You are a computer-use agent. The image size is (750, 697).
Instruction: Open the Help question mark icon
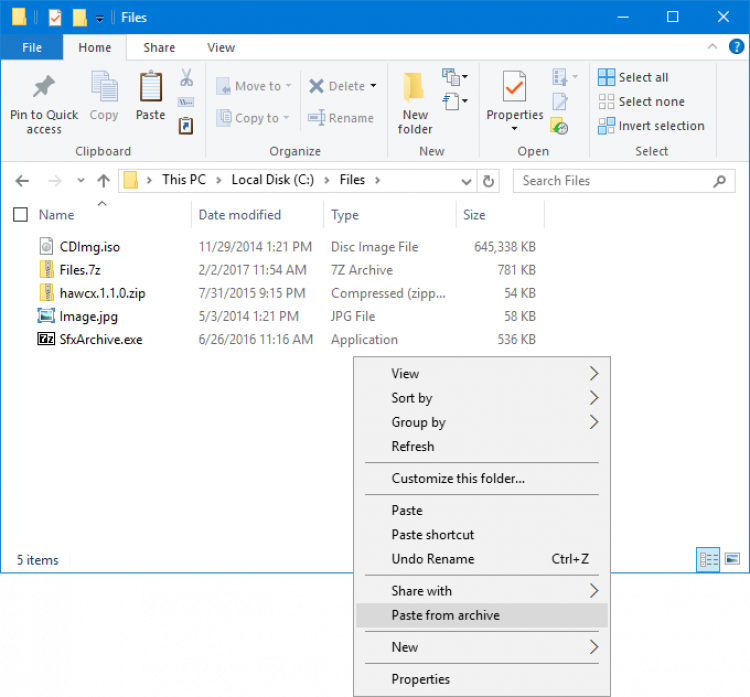736,47
